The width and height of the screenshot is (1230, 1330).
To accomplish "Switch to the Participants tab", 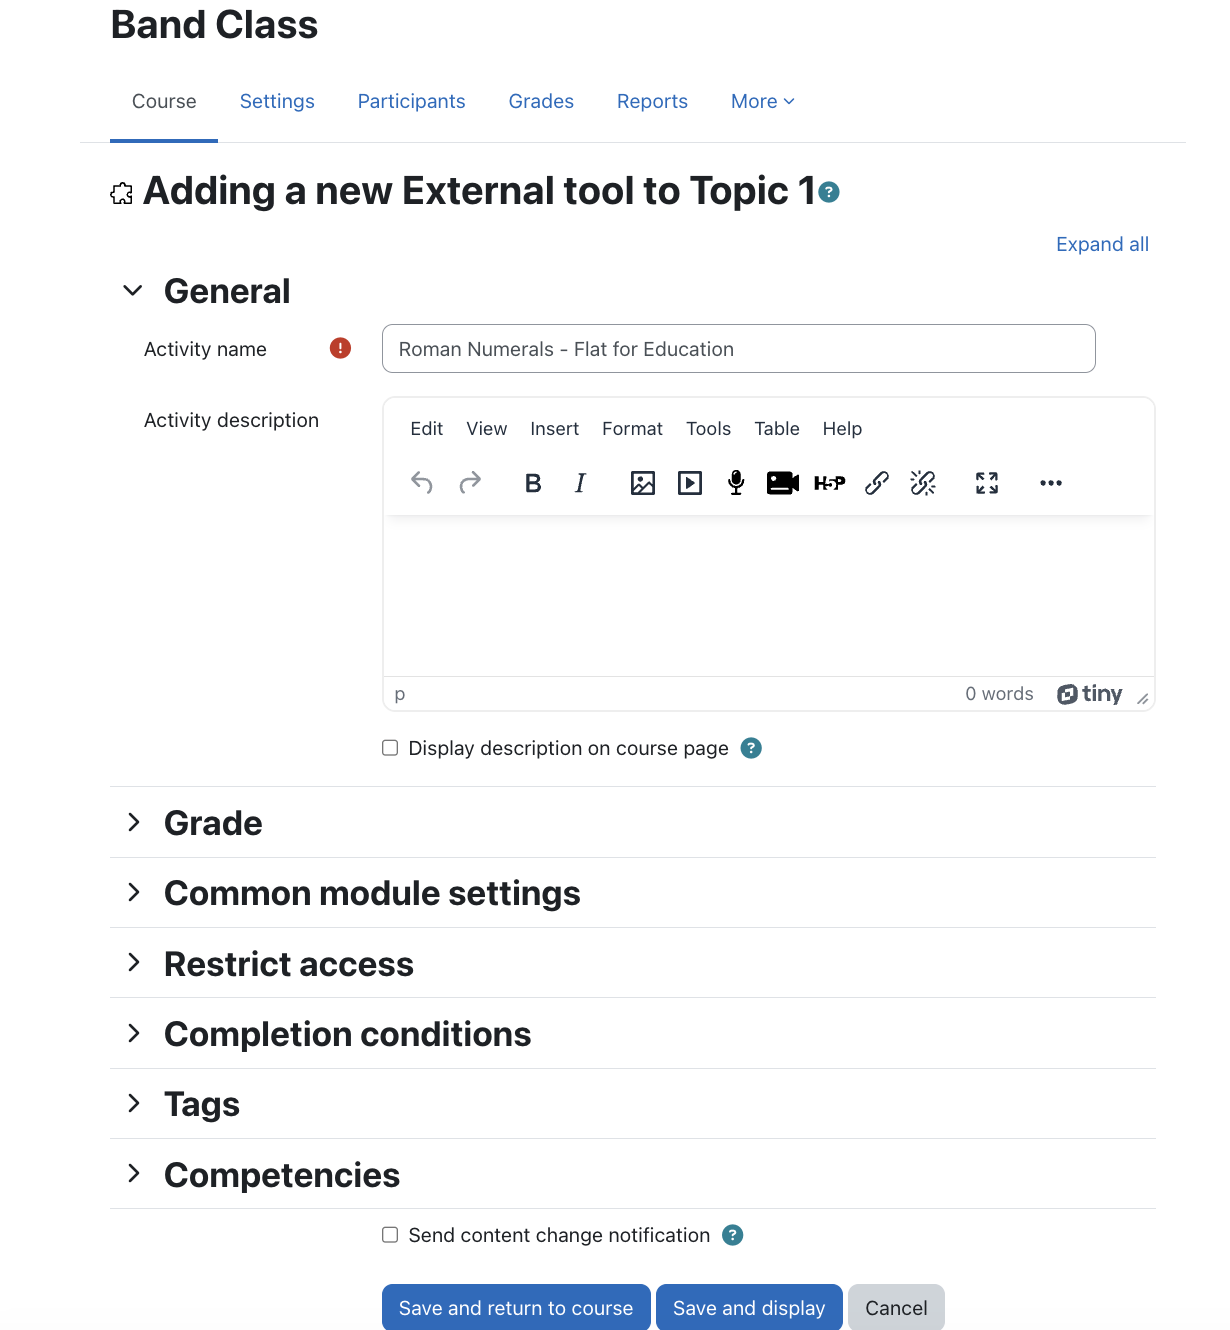I will [411, 101].
